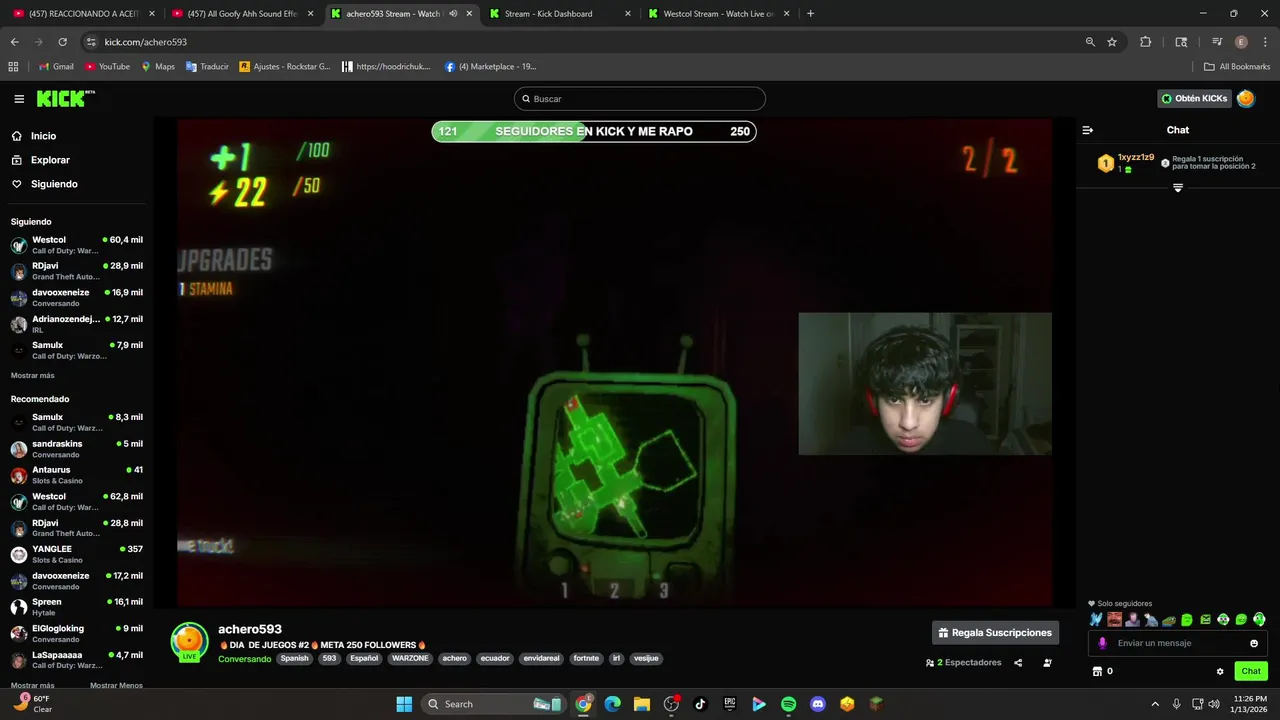Click the purple microphone icon in chat

click(1103, 643)
